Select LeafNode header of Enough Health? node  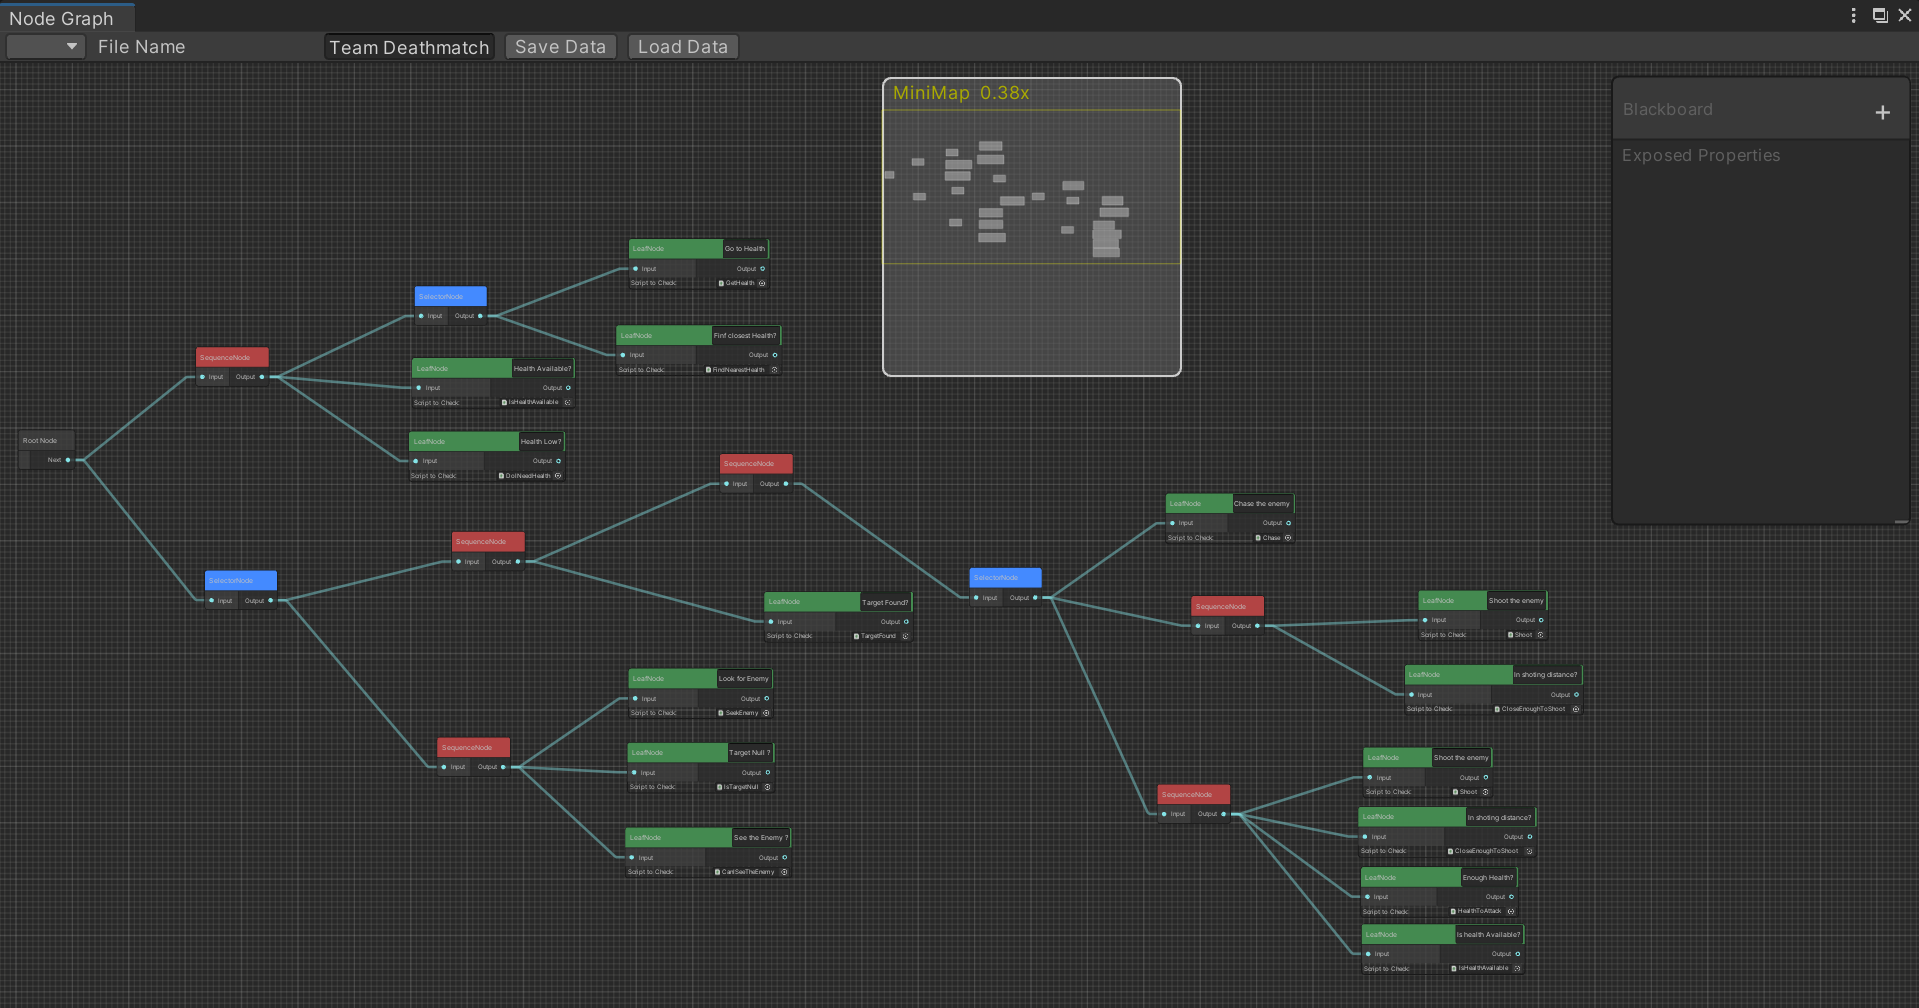1410,878
